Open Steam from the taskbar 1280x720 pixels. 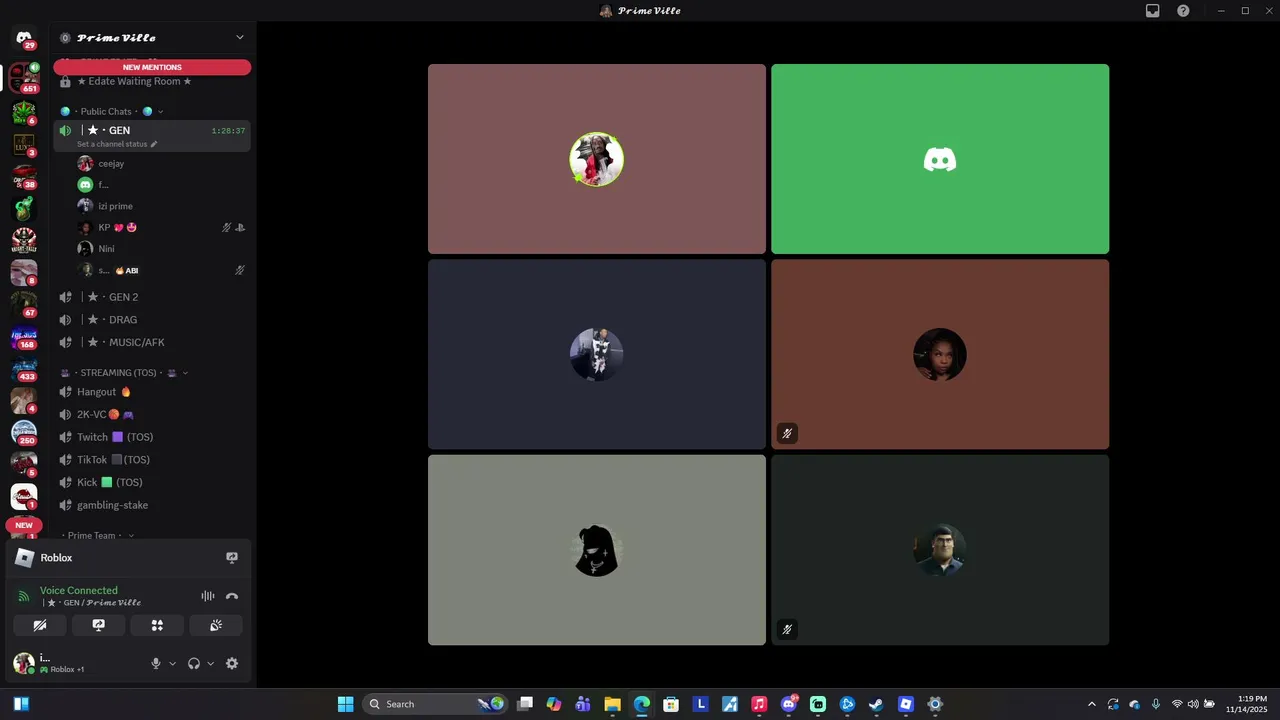point(876,704)
